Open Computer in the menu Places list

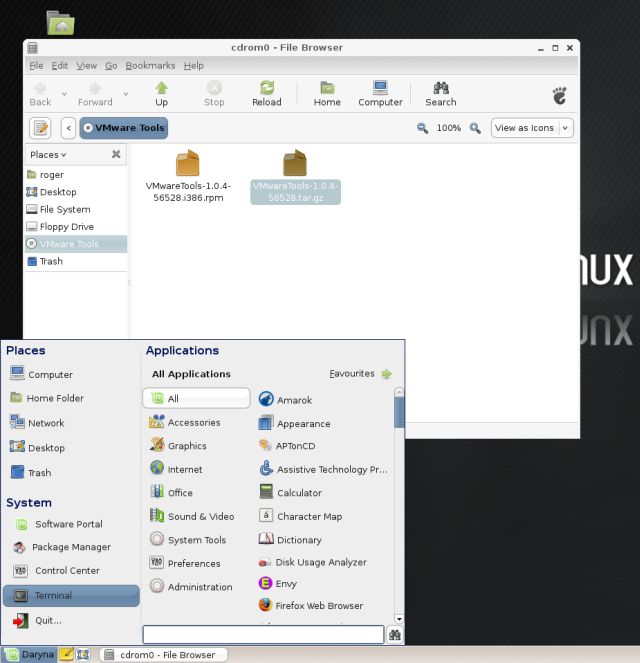[x=41, y=374]
